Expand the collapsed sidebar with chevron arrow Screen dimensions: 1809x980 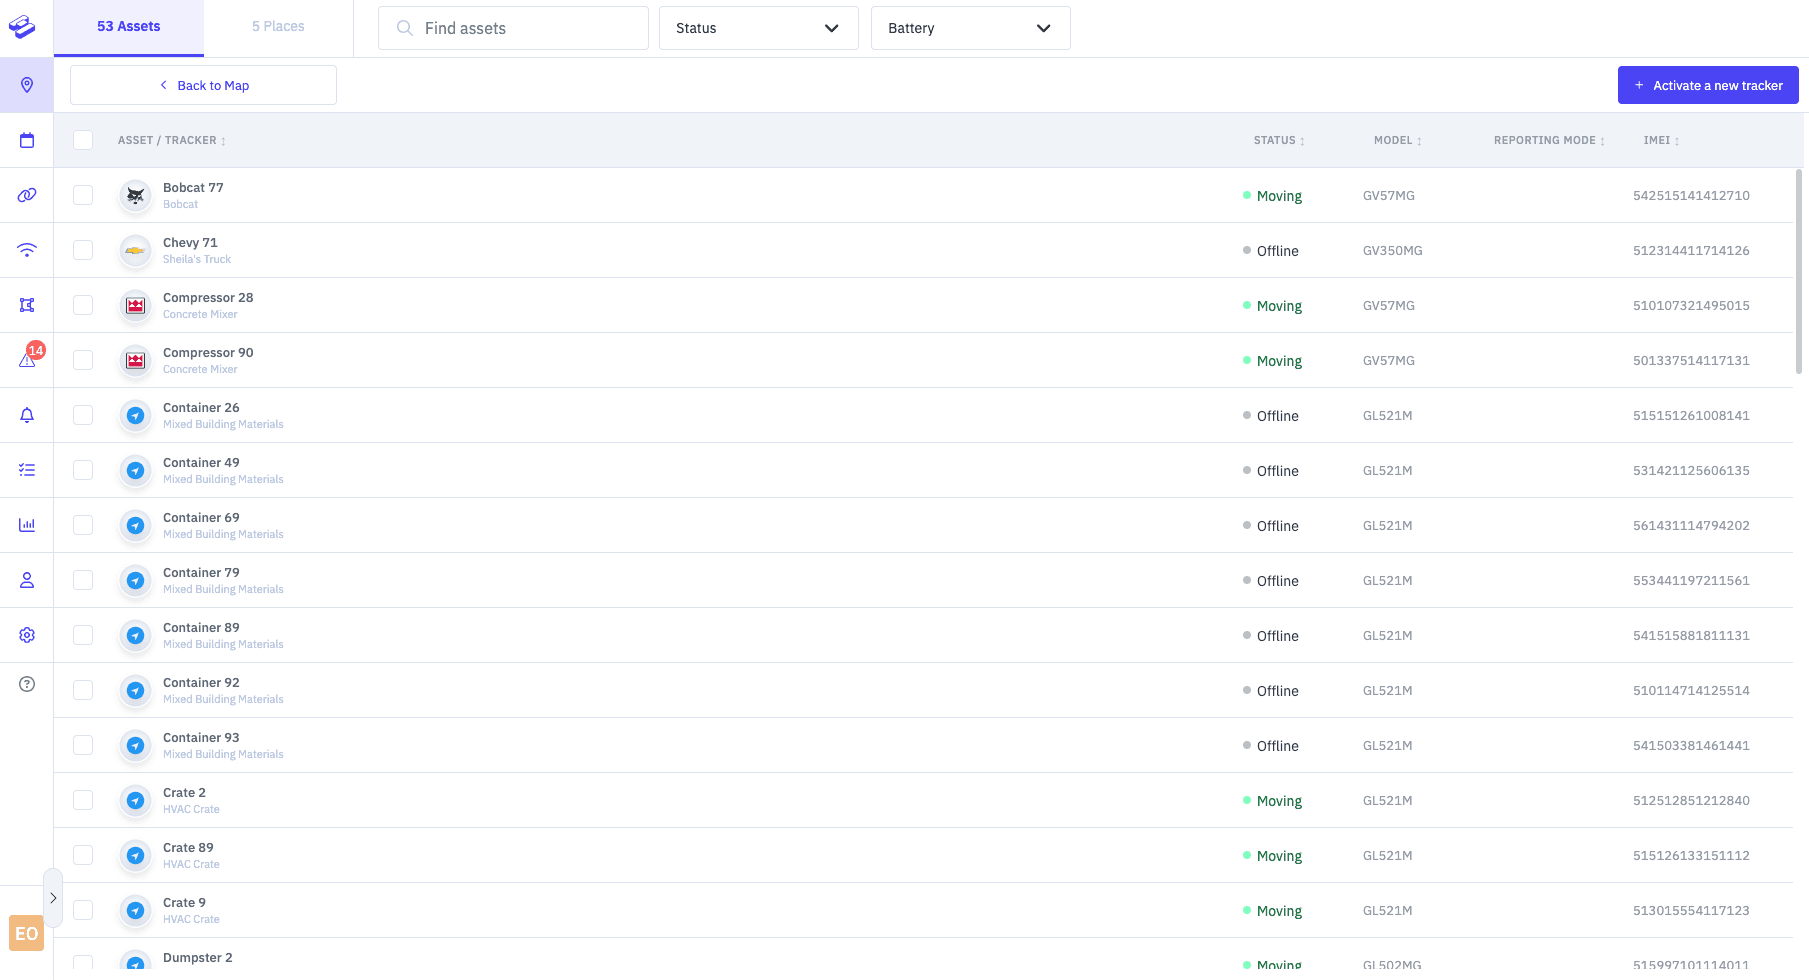[x=53, y=898]
